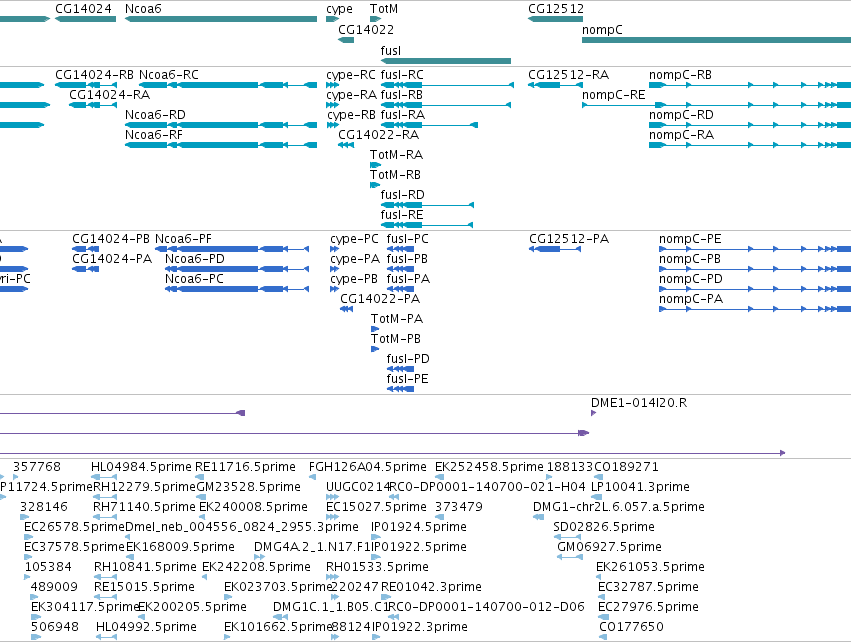The image size is (851, 642).
Task: Select the CG12512 gene label
Action: click(x=556, y=9)
